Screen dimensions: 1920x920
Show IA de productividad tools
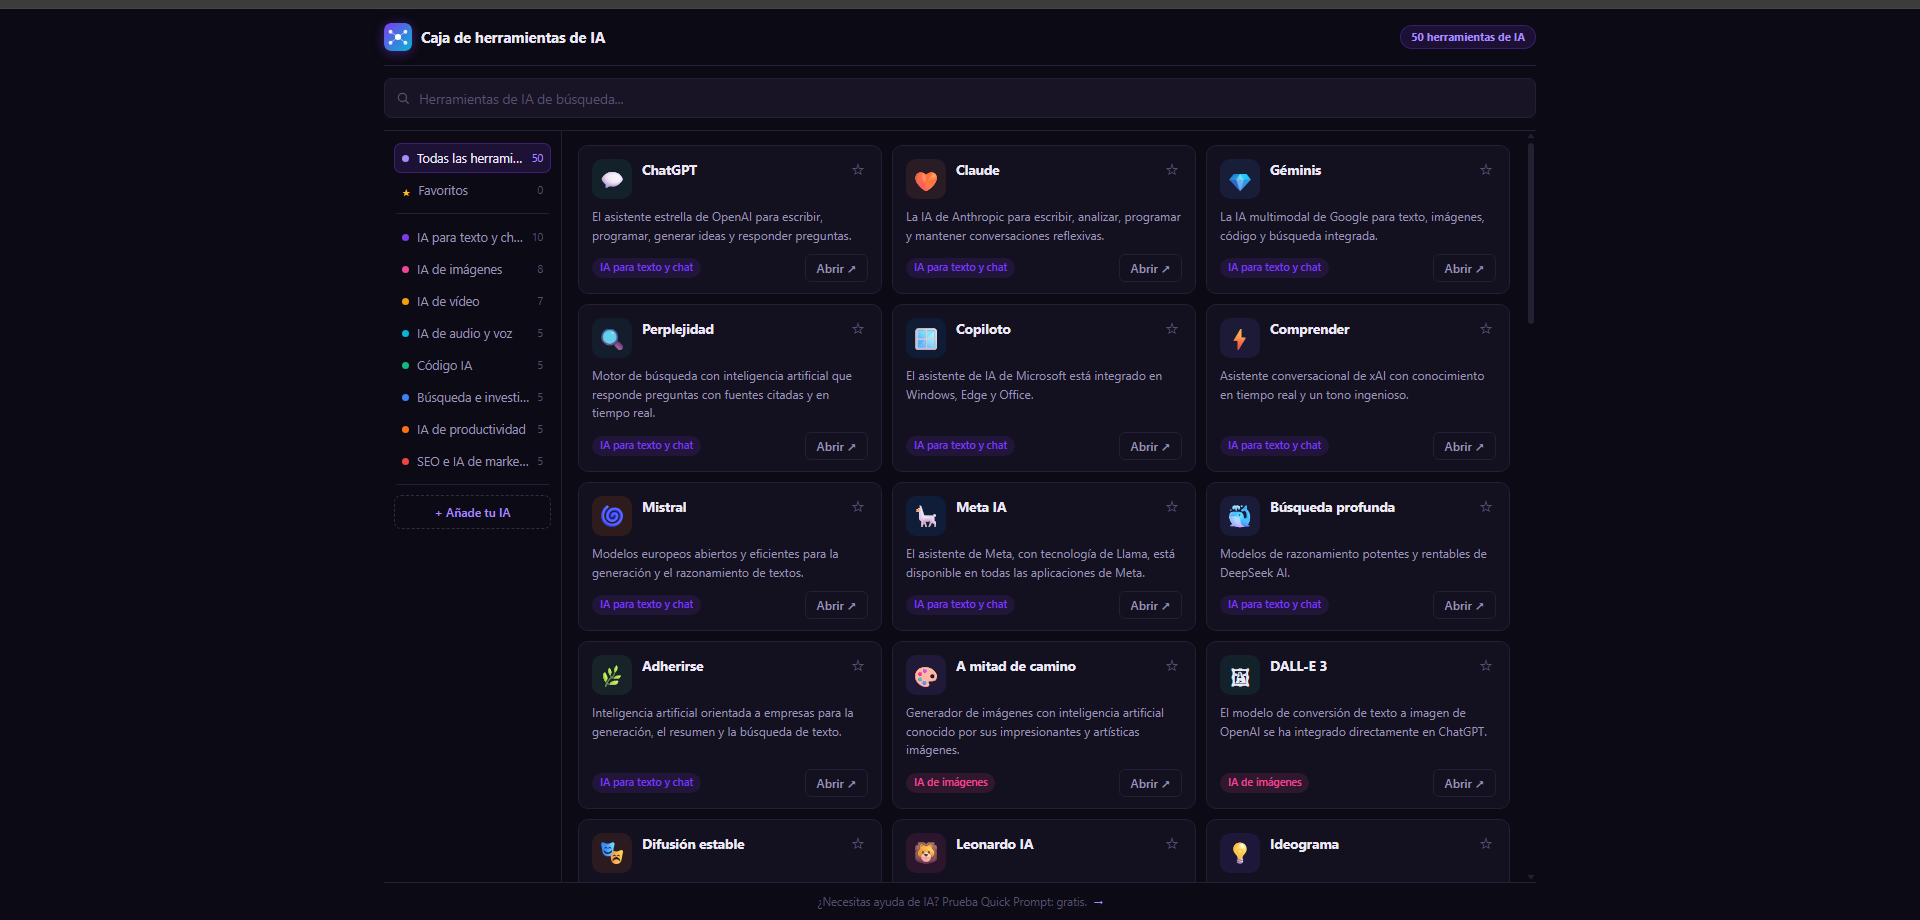472,429
